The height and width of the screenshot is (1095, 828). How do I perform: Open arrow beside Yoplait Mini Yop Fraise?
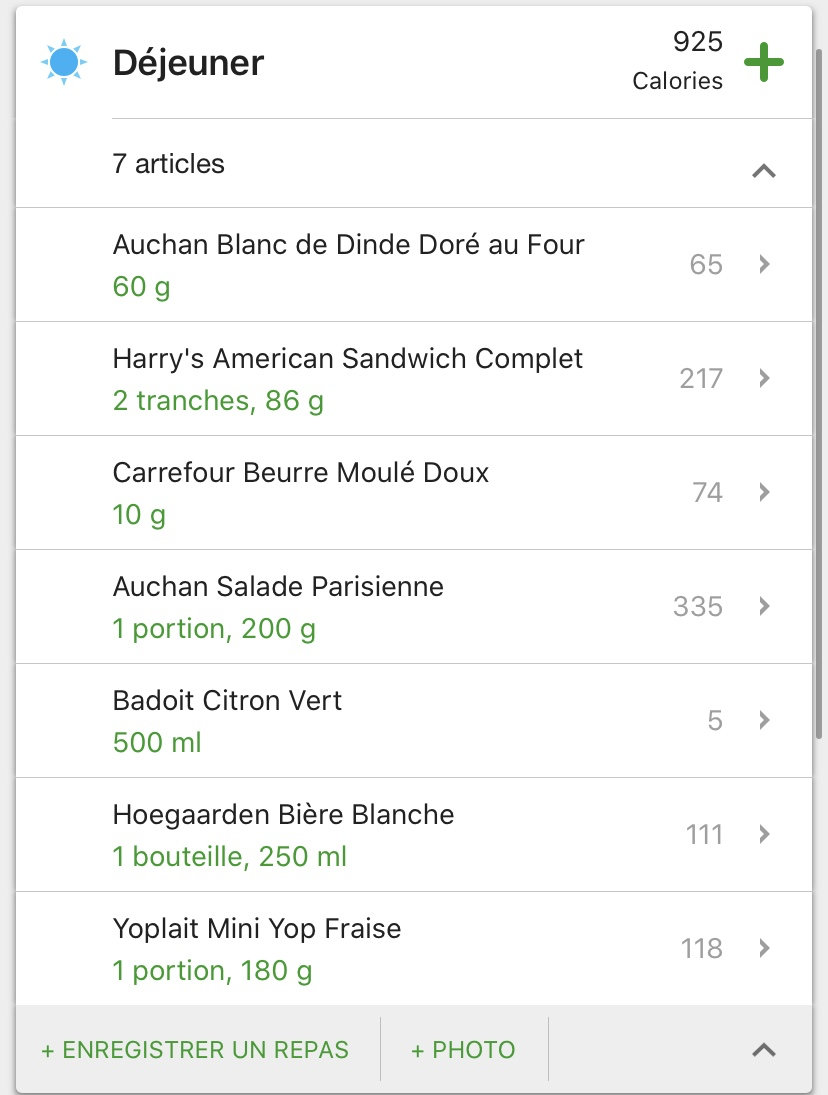tap(764, 948)
